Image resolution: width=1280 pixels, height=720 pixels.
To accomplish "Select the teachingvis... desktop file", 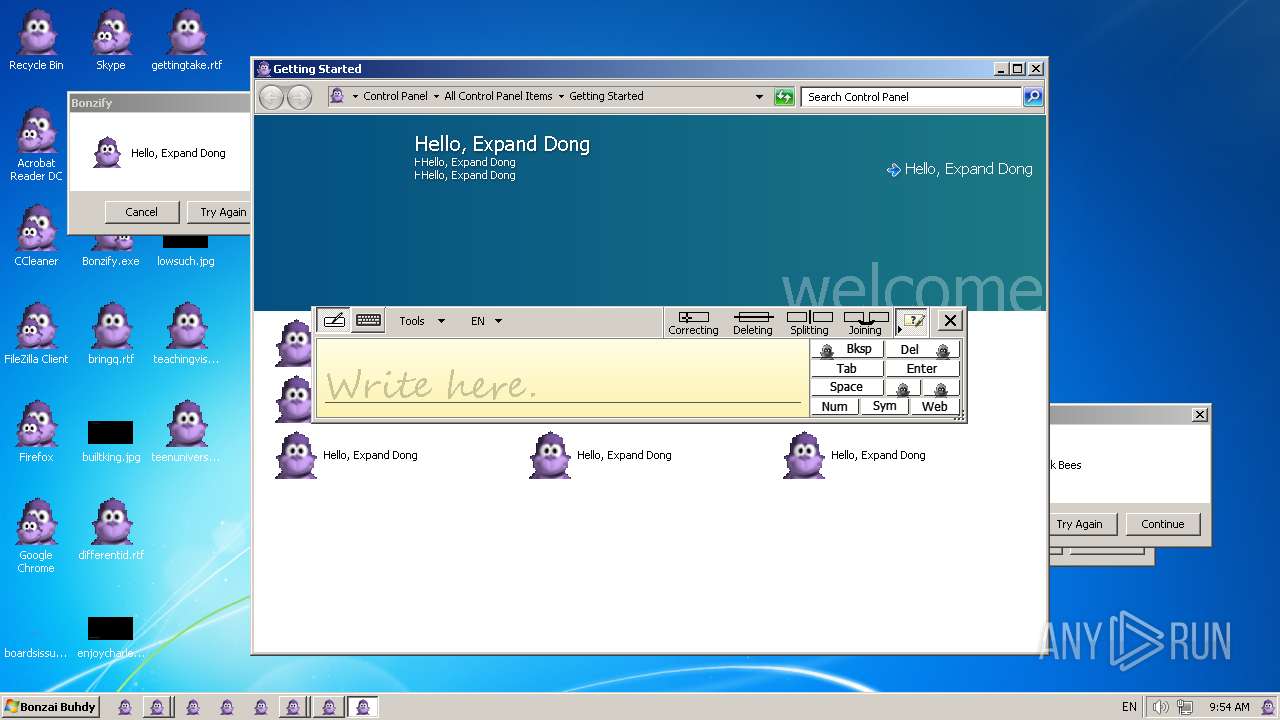I will [187, 335].
